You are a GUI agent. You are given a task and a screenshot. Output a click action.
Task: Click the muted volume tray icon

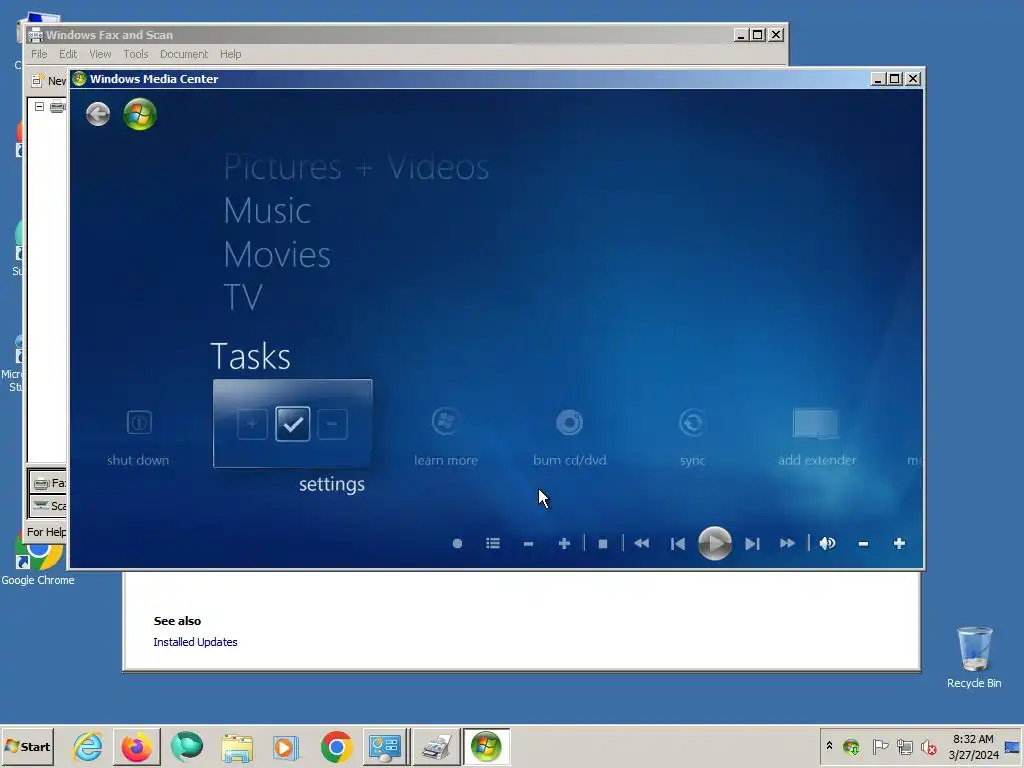929,746
